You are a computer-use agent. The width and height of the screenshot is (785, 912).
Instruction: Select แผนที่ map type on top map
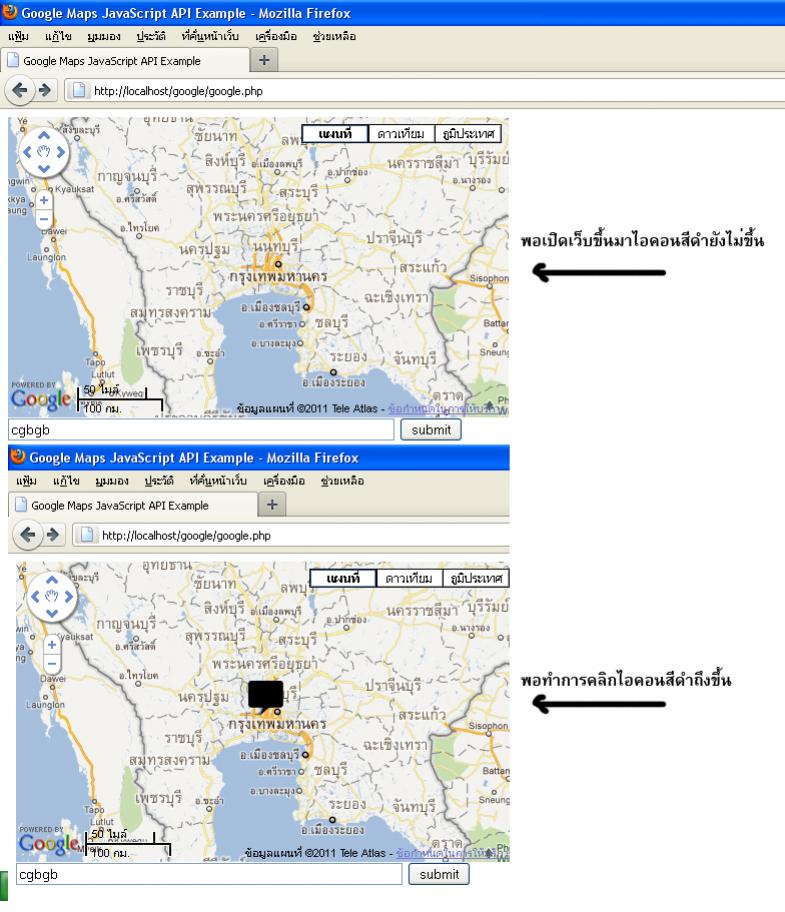click(335, 134)
